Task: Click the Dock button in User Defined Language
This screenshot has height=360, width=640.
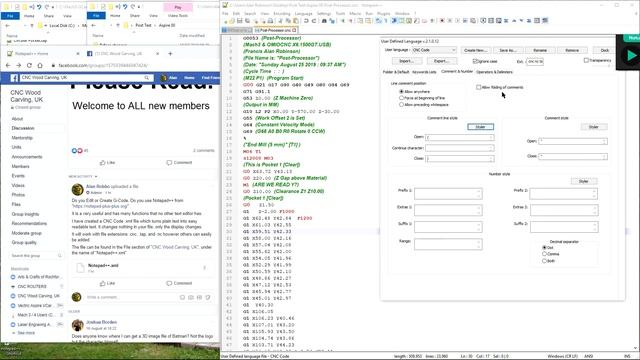Action: pyautogui.click(x=605, y=50)
